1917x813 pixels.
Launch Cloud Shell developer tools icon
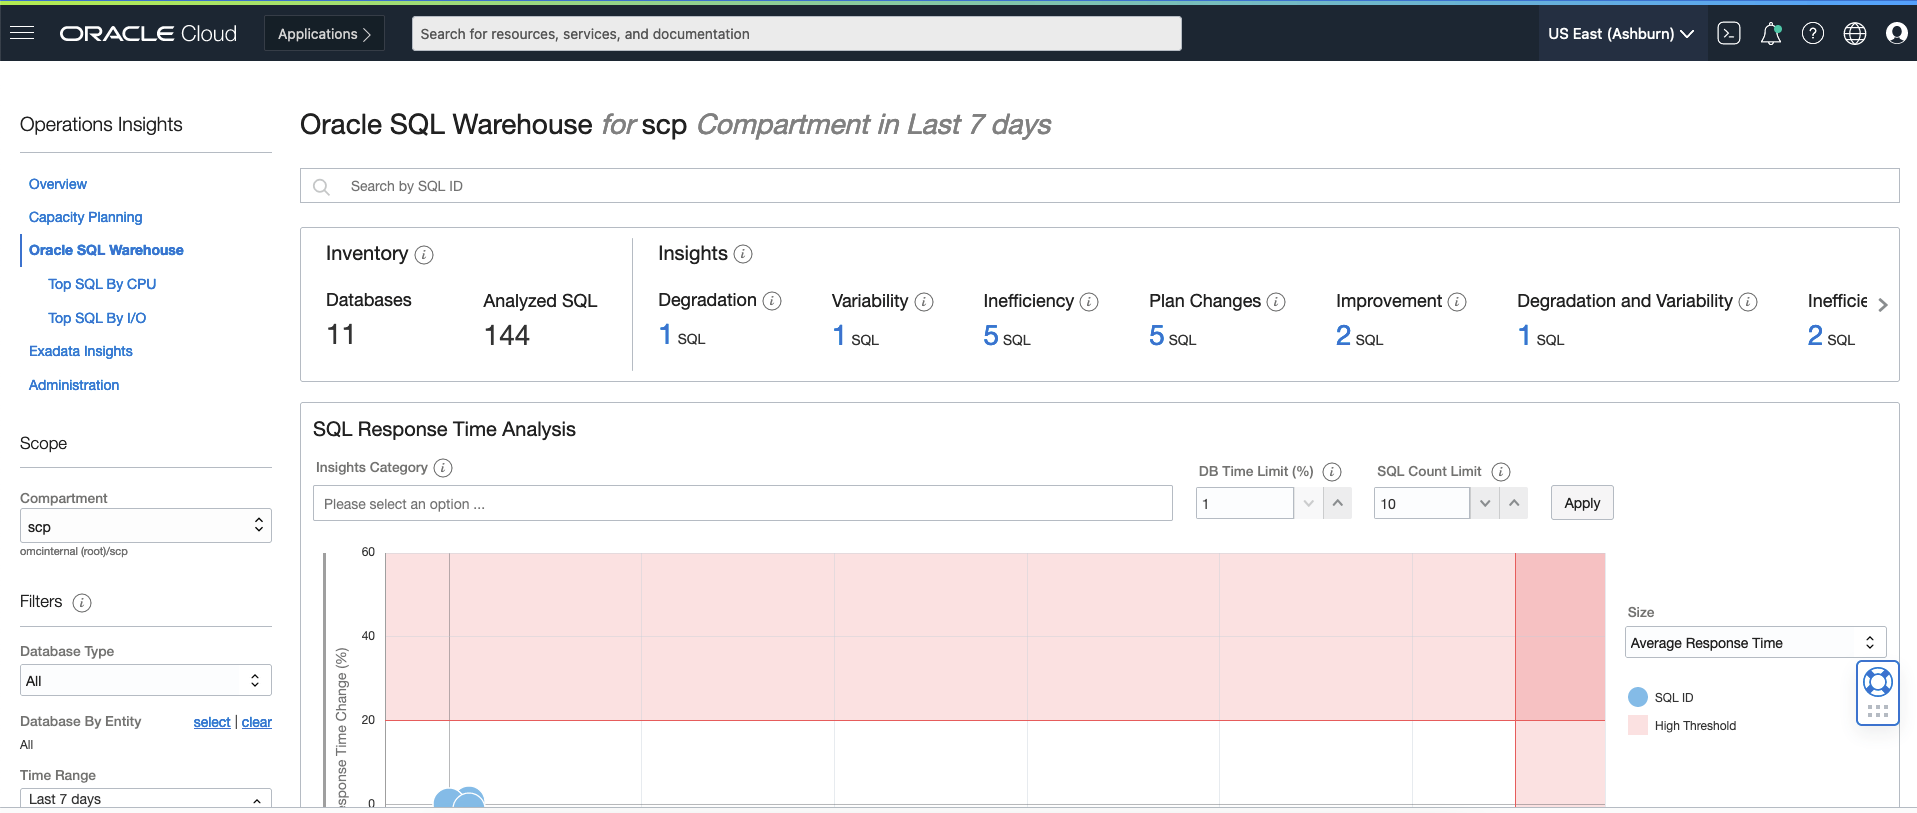tap(1728, 33)
